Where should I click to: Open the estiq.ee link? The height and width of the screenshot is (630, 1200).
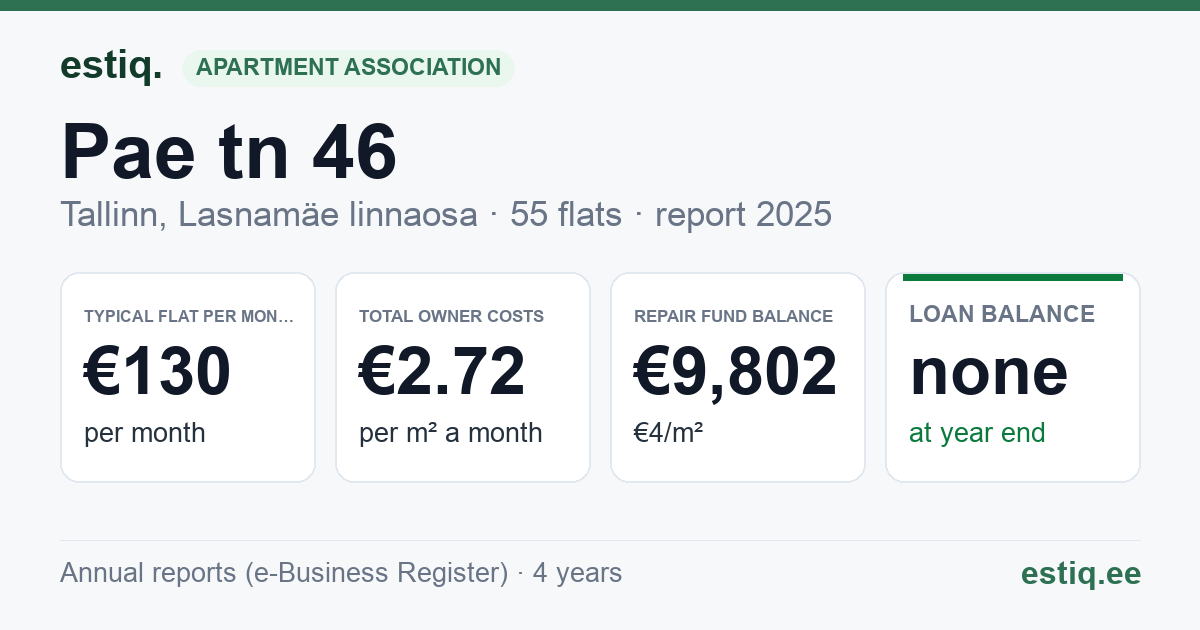[1081, 573]
